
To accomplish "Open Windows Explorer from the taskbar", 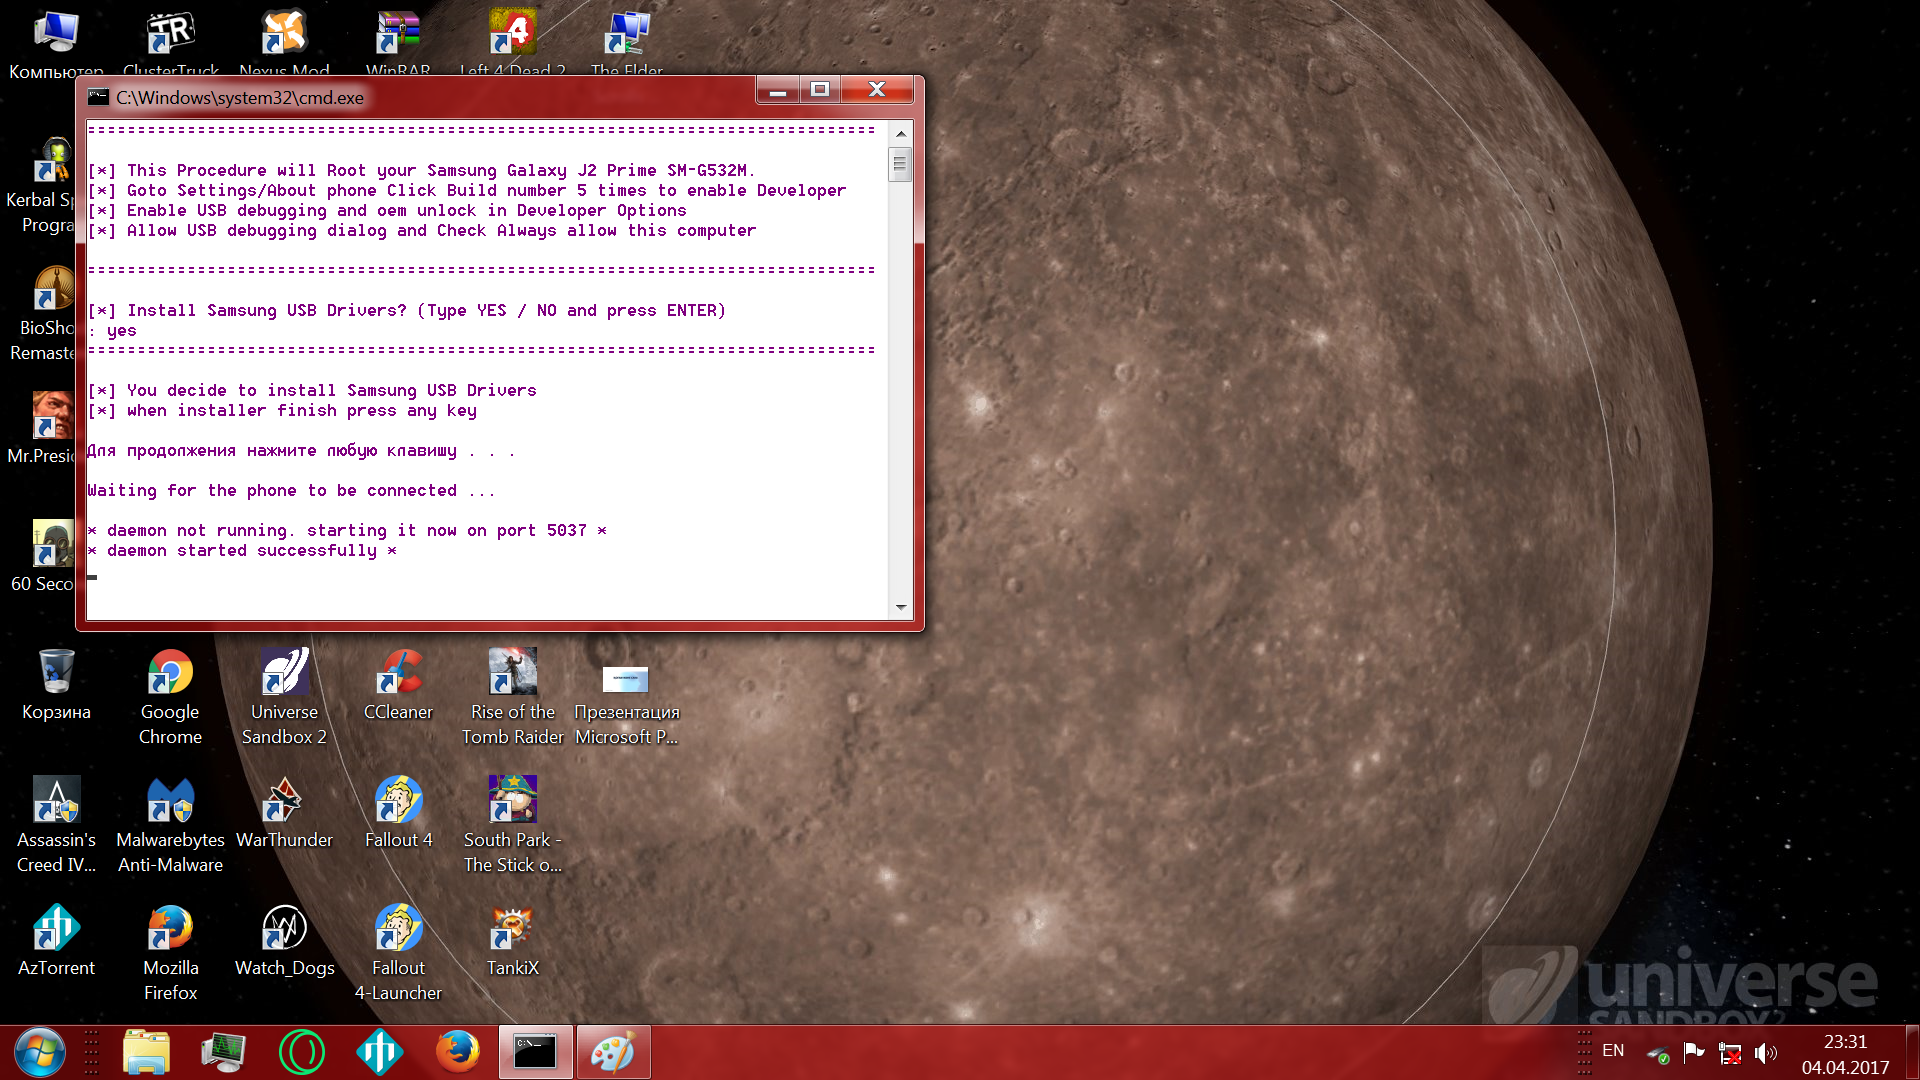I will [147, 1052].
